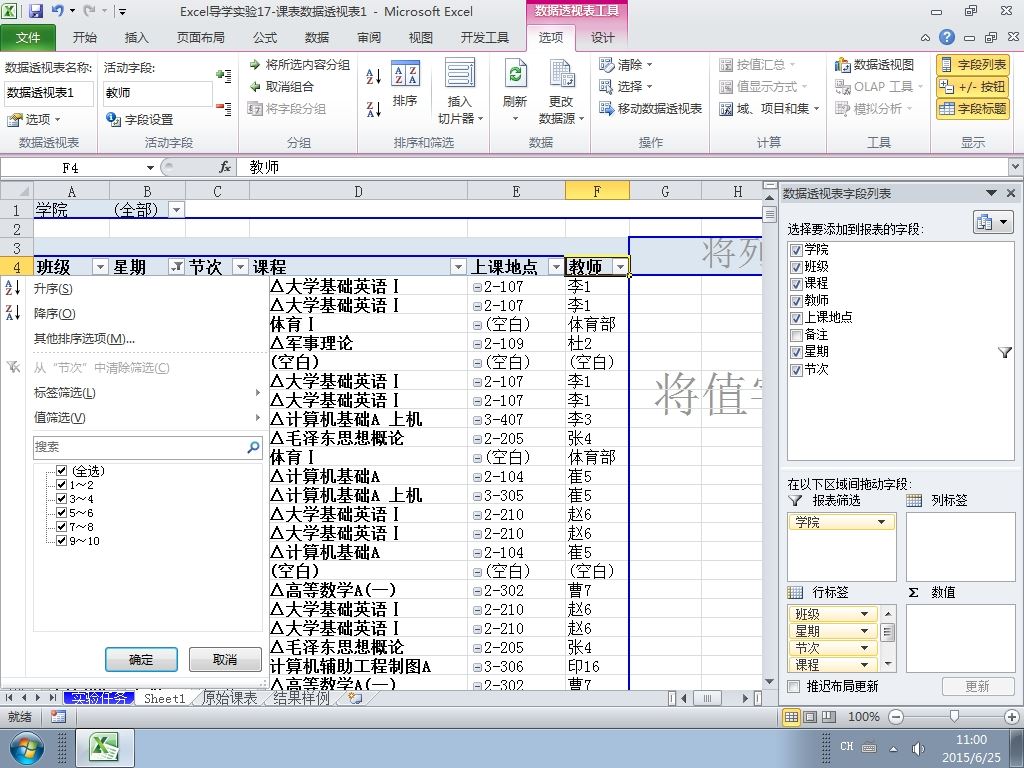The height and width of the screenshot is (768, 1024).
Task: Click 字段设置 field settings
Action: tap(140, 120)
